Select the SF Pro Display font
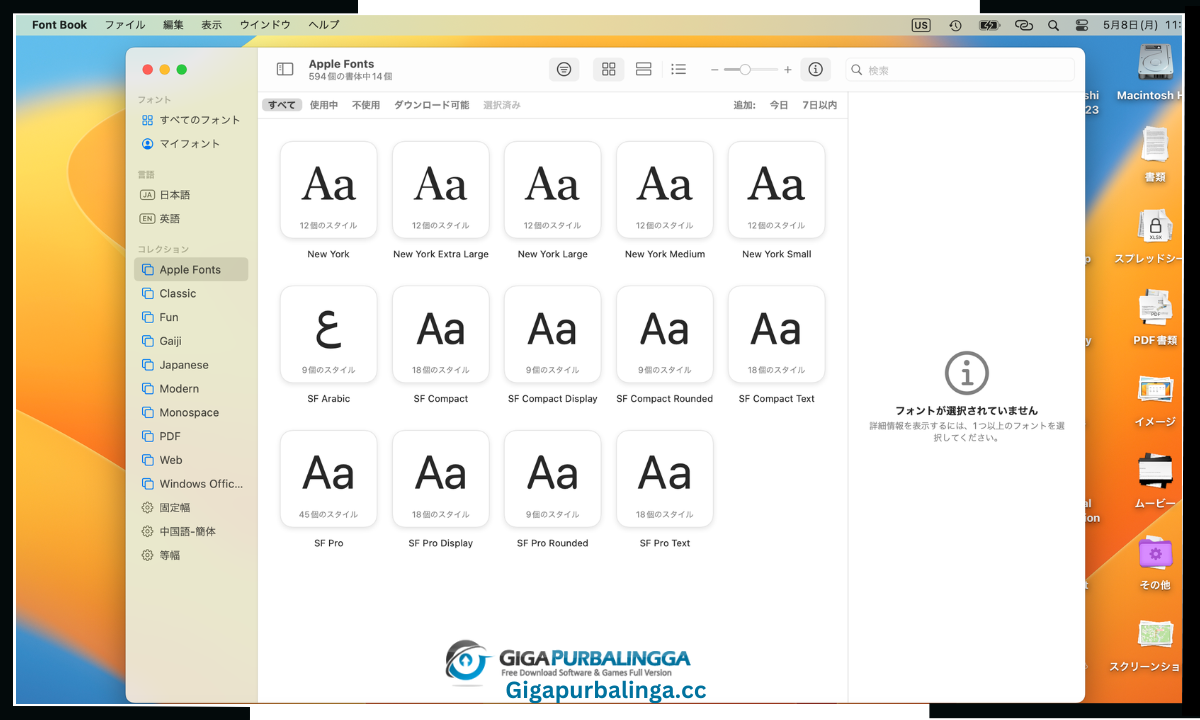1200x720 pixels. 441,479
